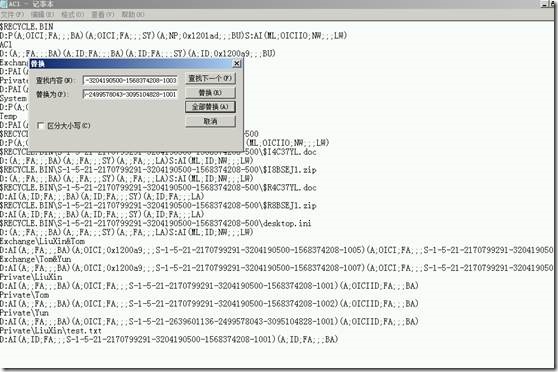Click the line "Private\Tom"

(25, 295)
